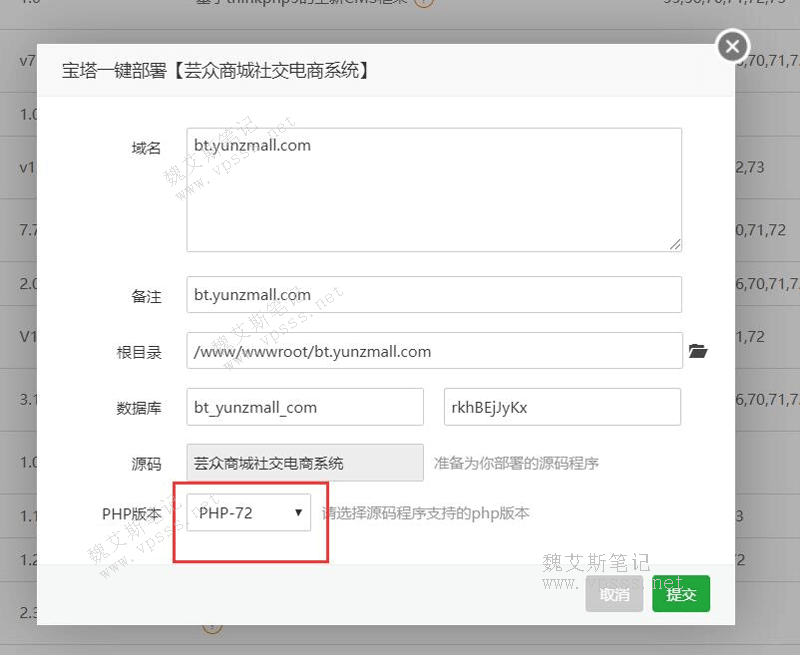Click the info icon above the dialog

pos(423,3)
